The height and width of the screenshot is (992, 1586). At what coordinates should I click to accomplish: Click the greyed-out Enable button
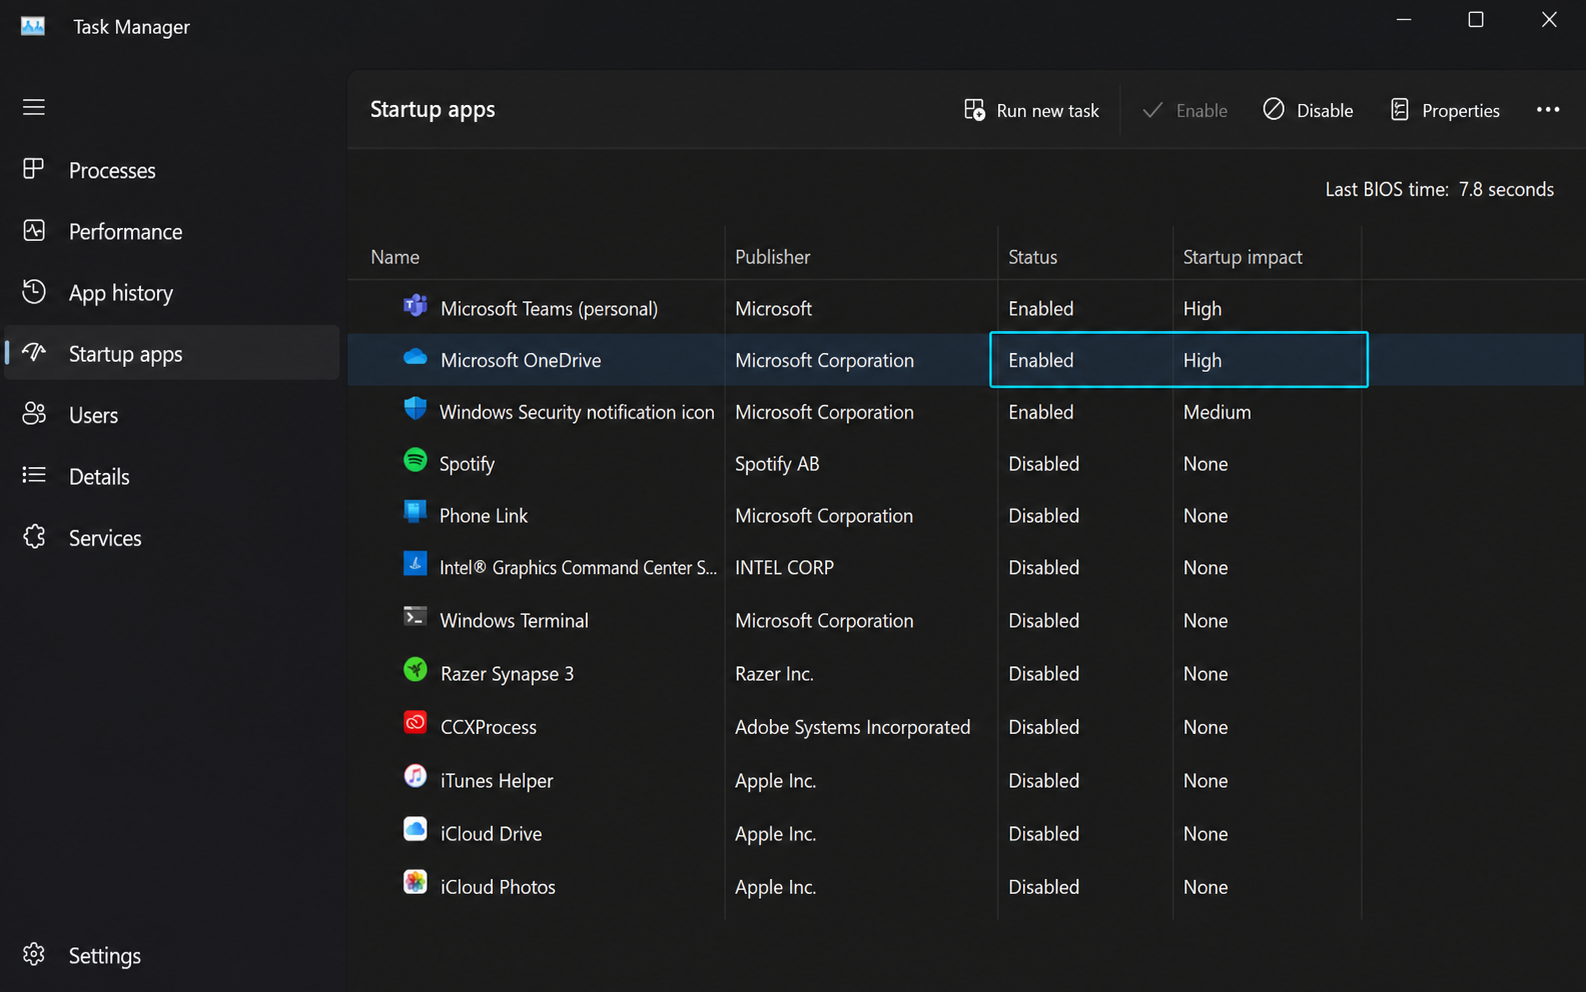click(1185, 110)
